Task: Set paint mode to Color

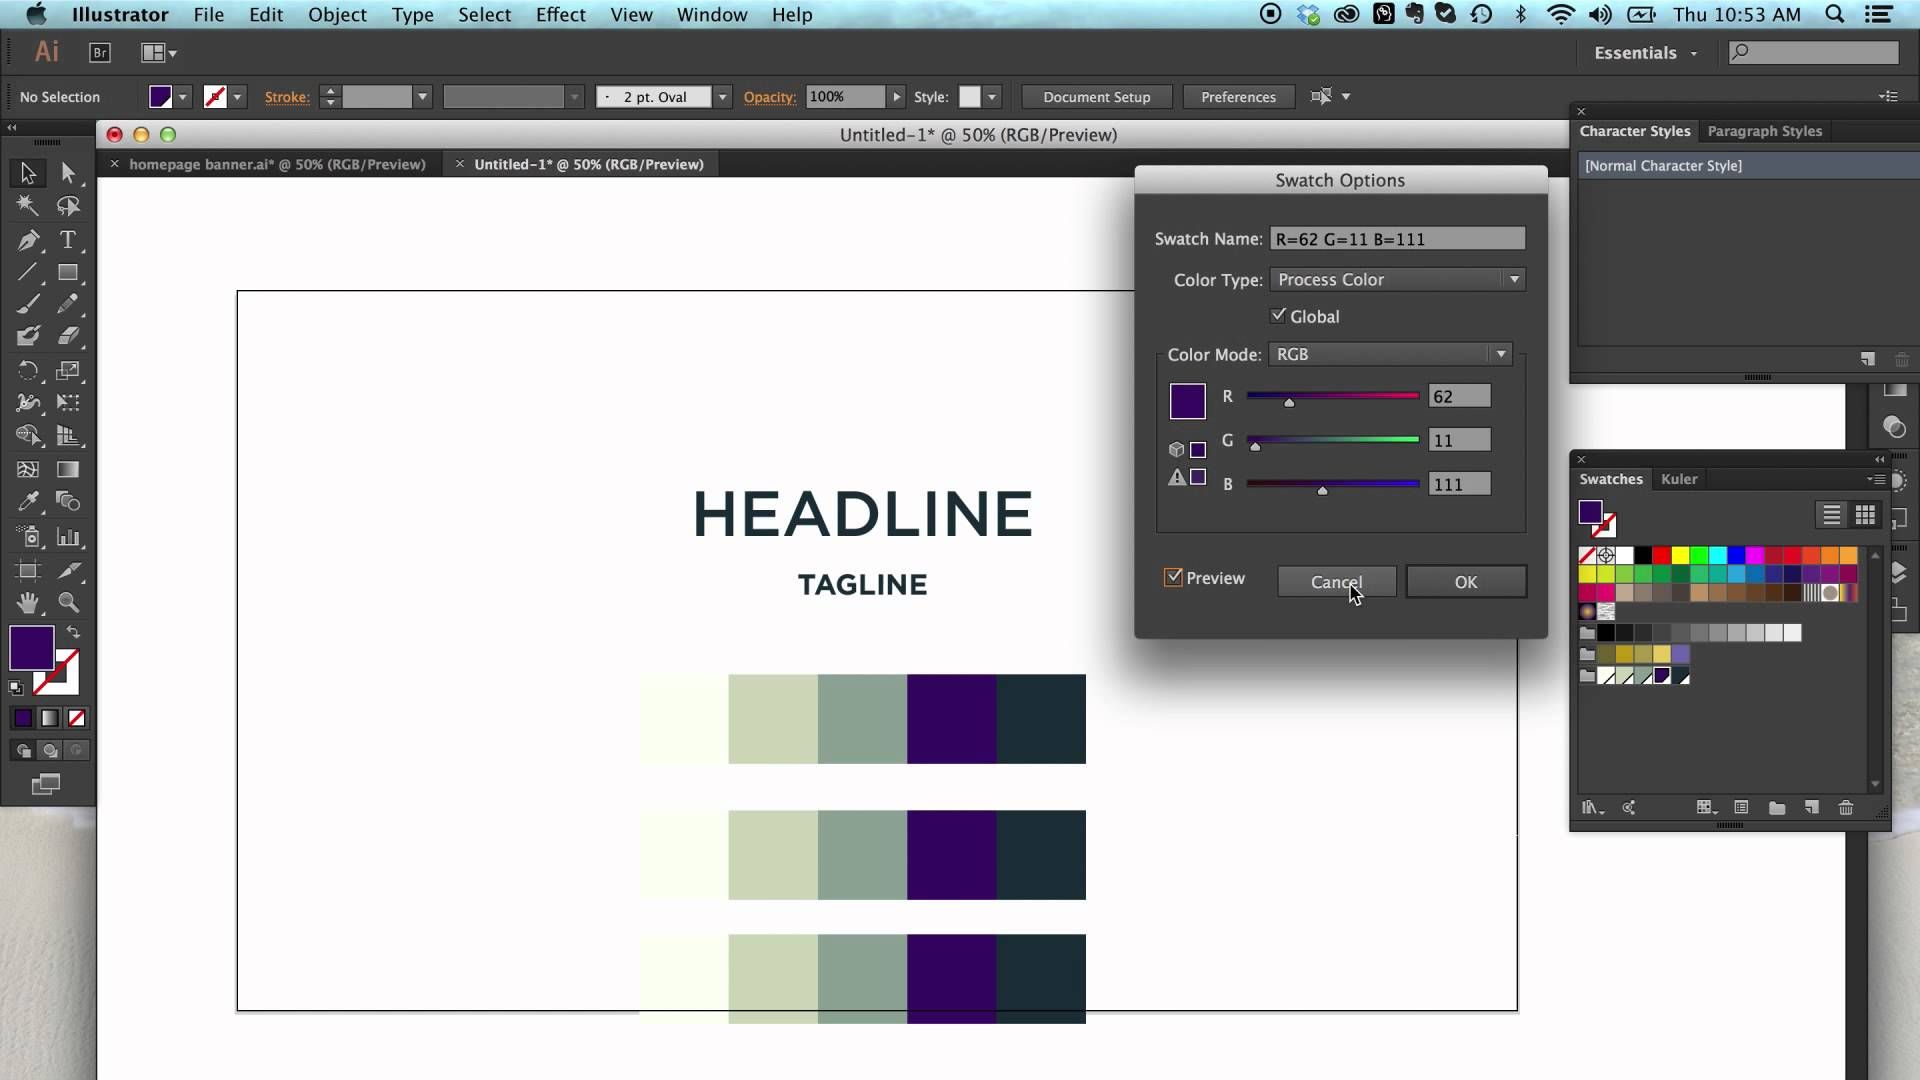Action: coord(23,718)
